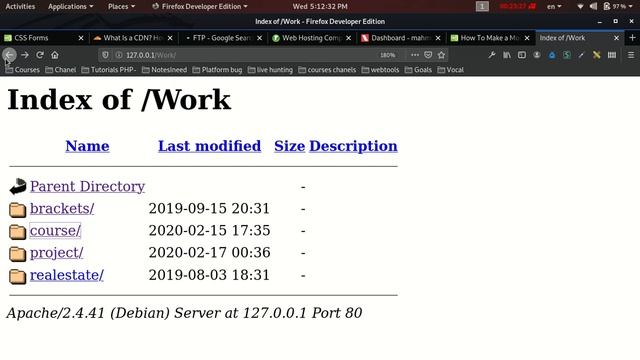
Task: Click the volume speaker tray icon
Action: [593, 7]
